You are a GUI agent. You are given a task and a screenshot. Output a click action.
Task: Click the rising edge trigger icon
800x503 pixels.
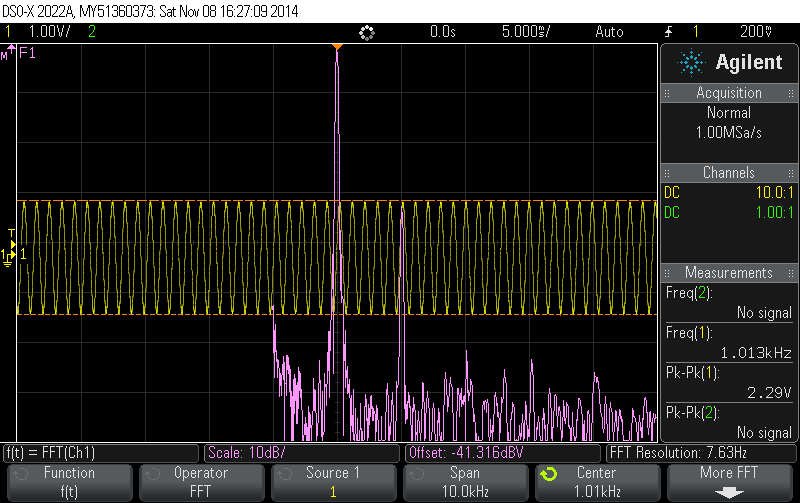point(668,32)
